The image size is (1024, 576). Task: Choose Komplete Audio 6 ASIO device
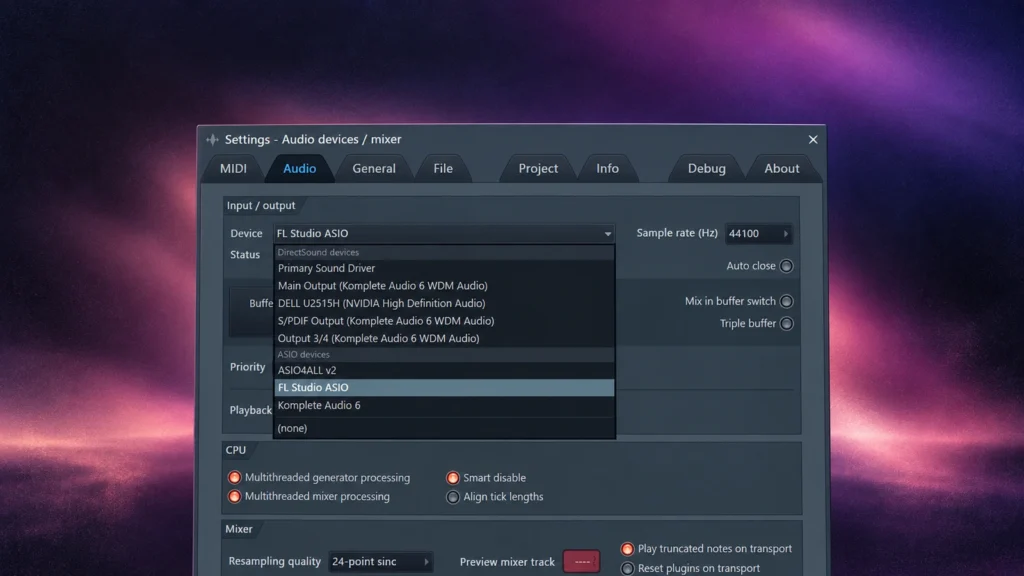(x=444, y=406)
